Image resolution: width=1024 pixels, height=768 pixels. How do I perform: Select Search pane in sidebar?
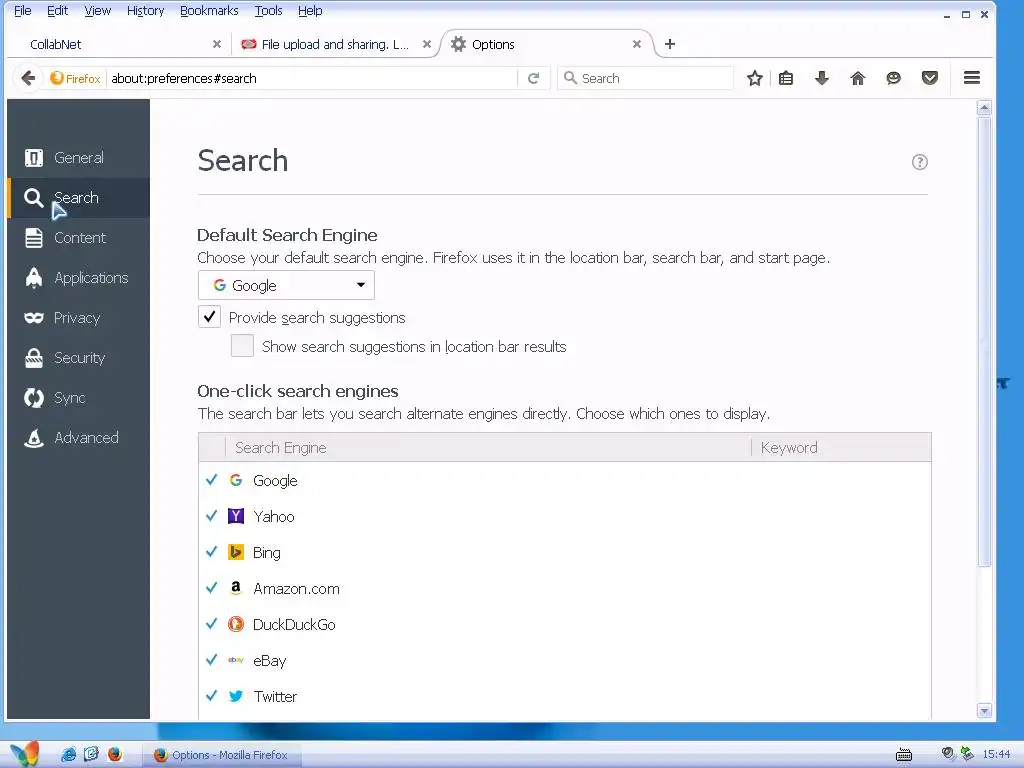[78, 197]
